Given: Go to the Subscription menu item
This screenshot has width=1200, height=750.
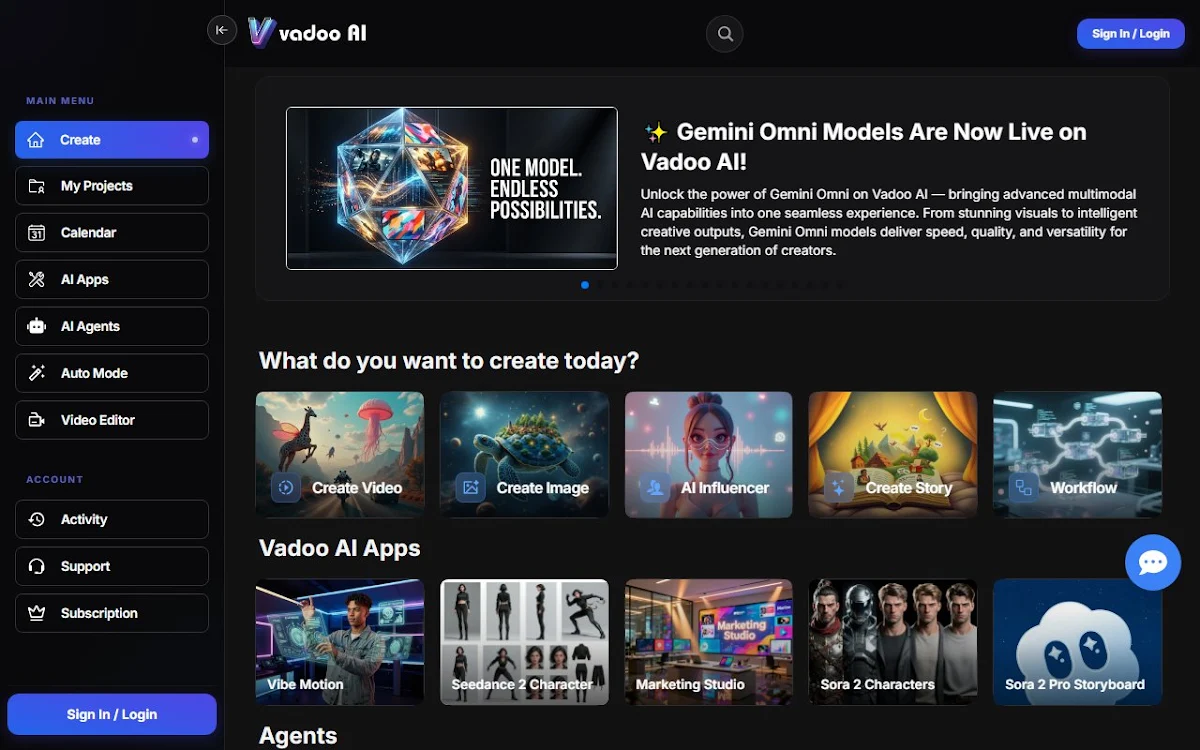Looking at the screenshot, I should tap(112, 614).
